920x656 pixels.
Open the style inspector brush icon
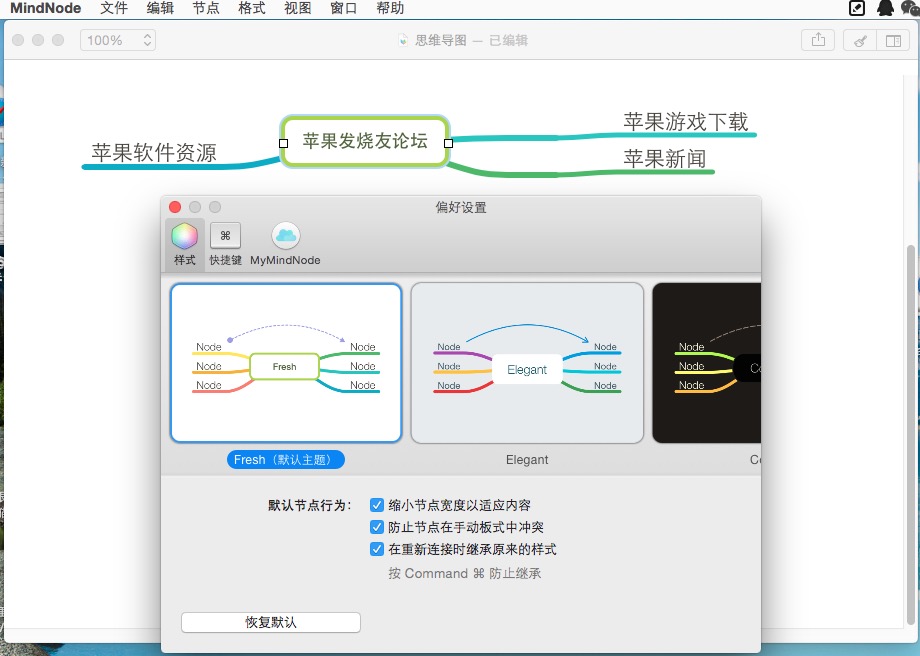click(x=860, y=40)
